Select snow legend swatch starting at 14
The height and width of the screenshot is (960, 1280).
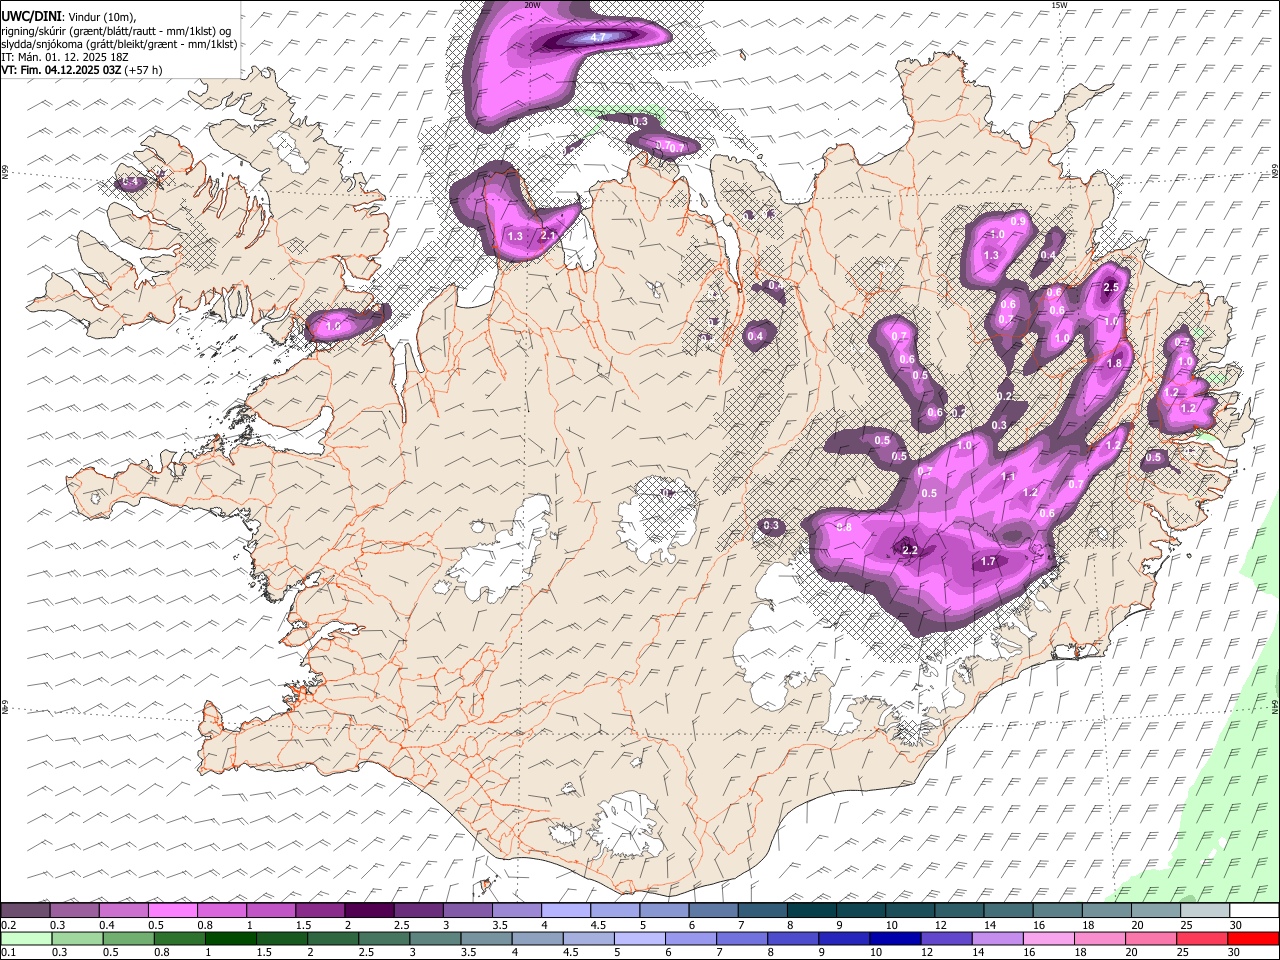(x=1008, y=911)
